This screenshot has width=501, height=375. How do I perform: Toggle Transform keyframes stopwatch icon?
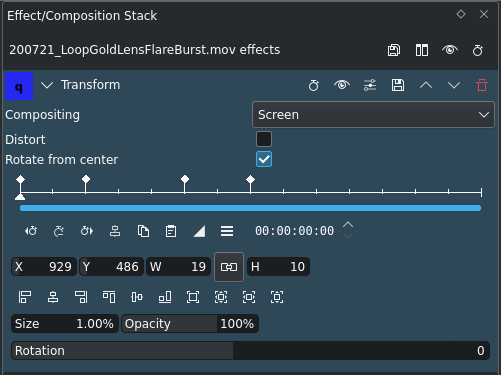[x=314, y=85]
